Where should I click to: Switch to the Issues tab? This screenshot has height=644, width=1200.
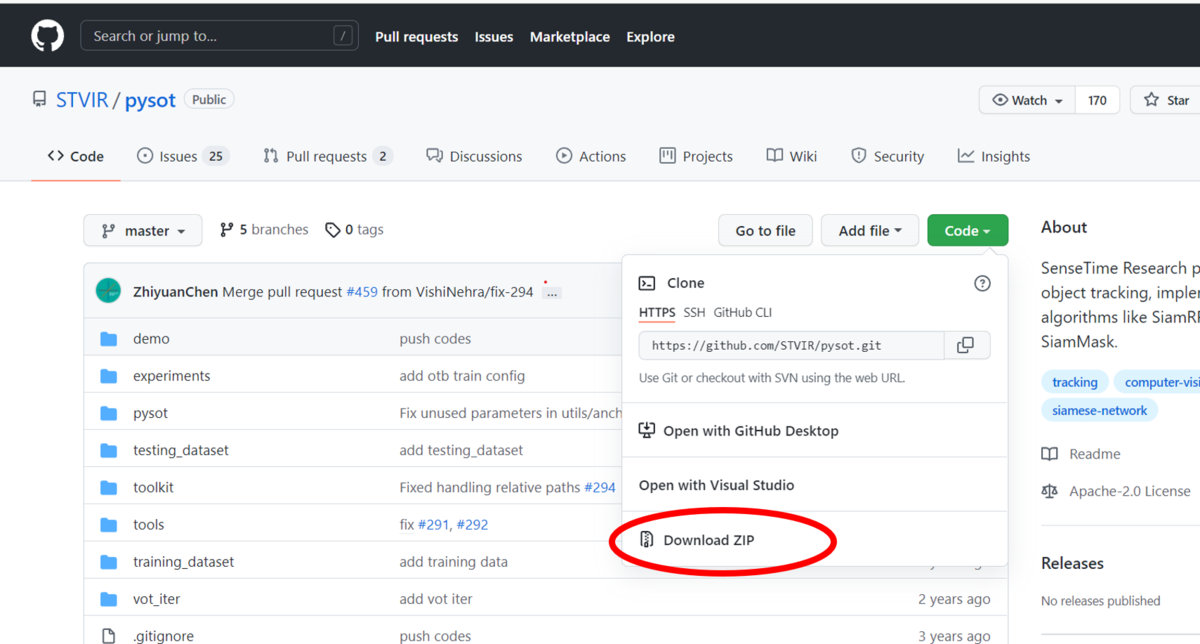(183, 156)
